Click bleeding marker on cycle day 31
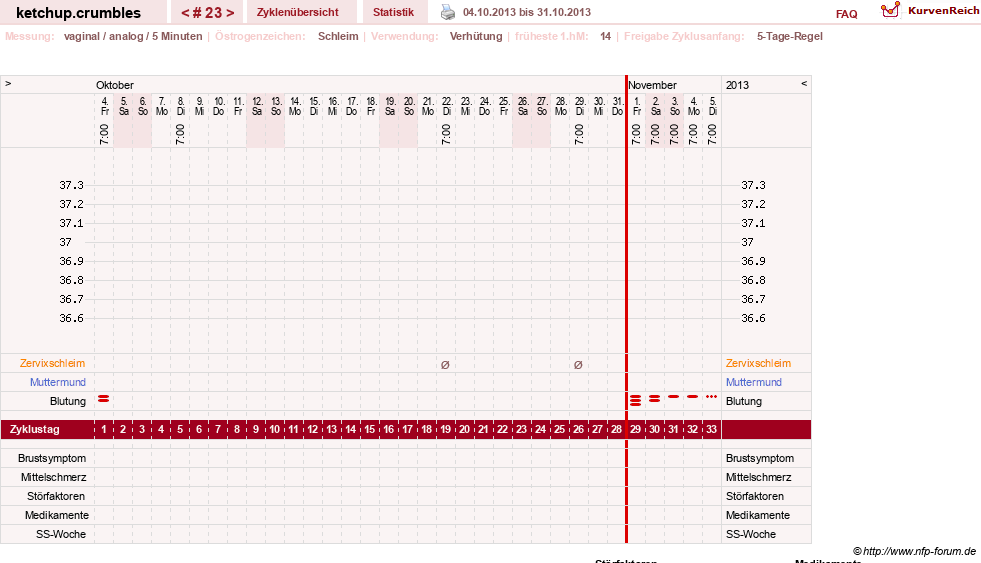981x563 pixels. 673,397
